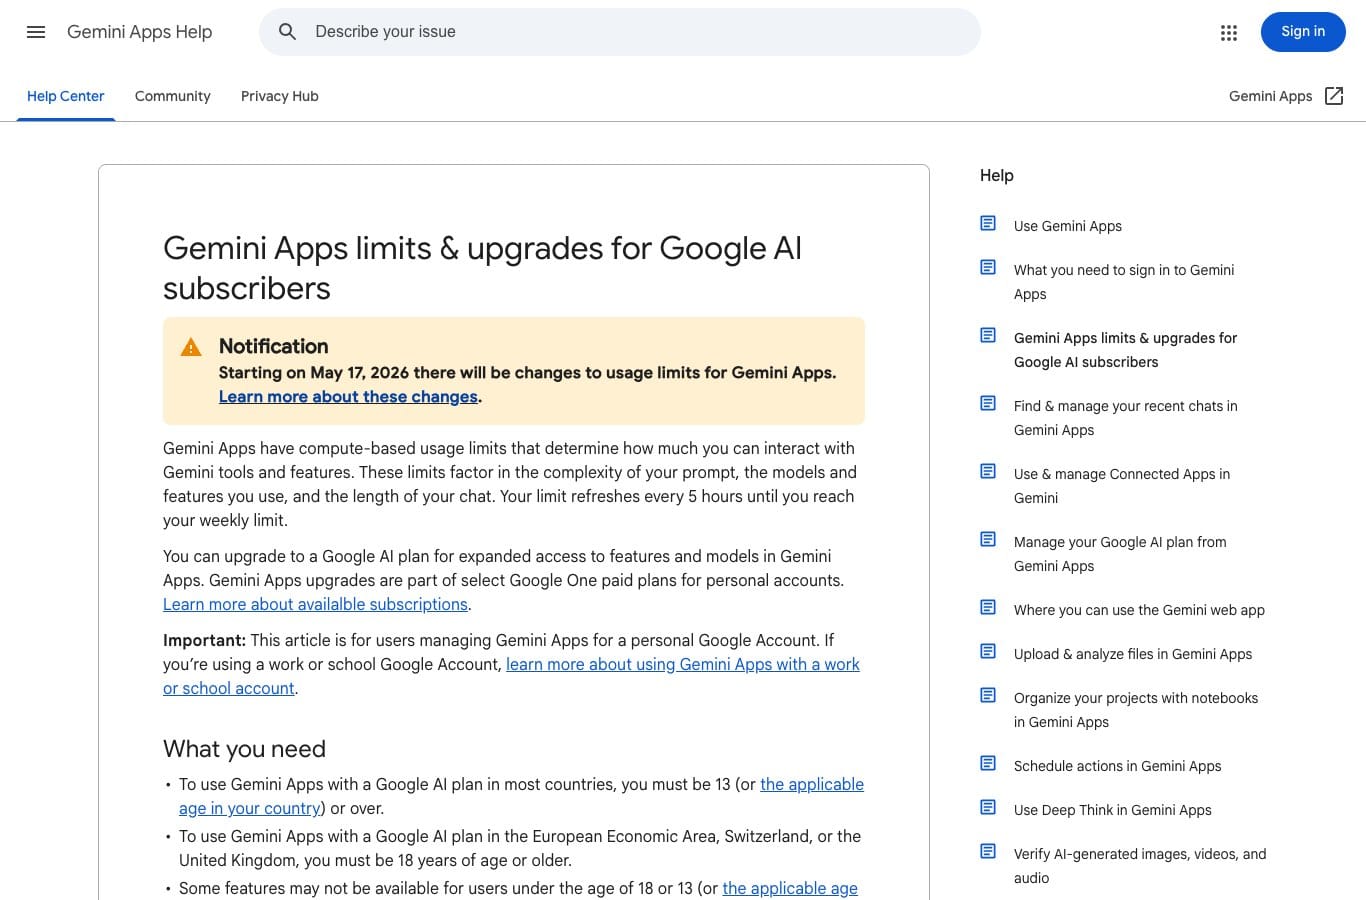
Task: Open What you need to sign in article
Action: click(x=1124, y=282)
